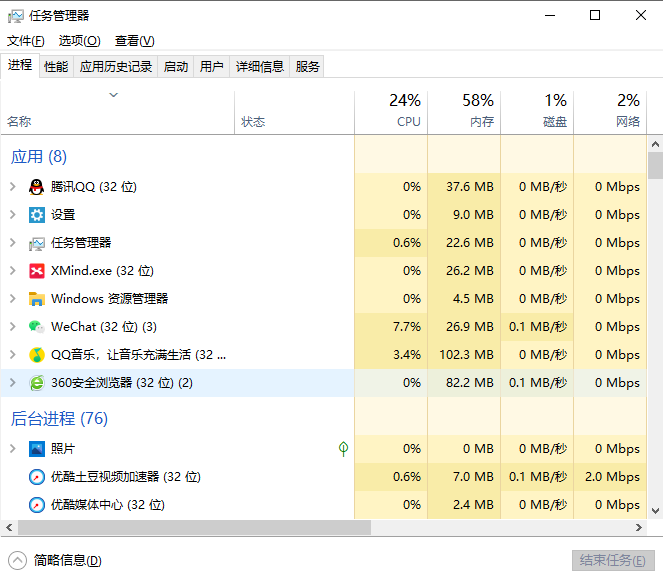
Task: Sort processes by 内存 column header
Action: [x=464, y=112]
